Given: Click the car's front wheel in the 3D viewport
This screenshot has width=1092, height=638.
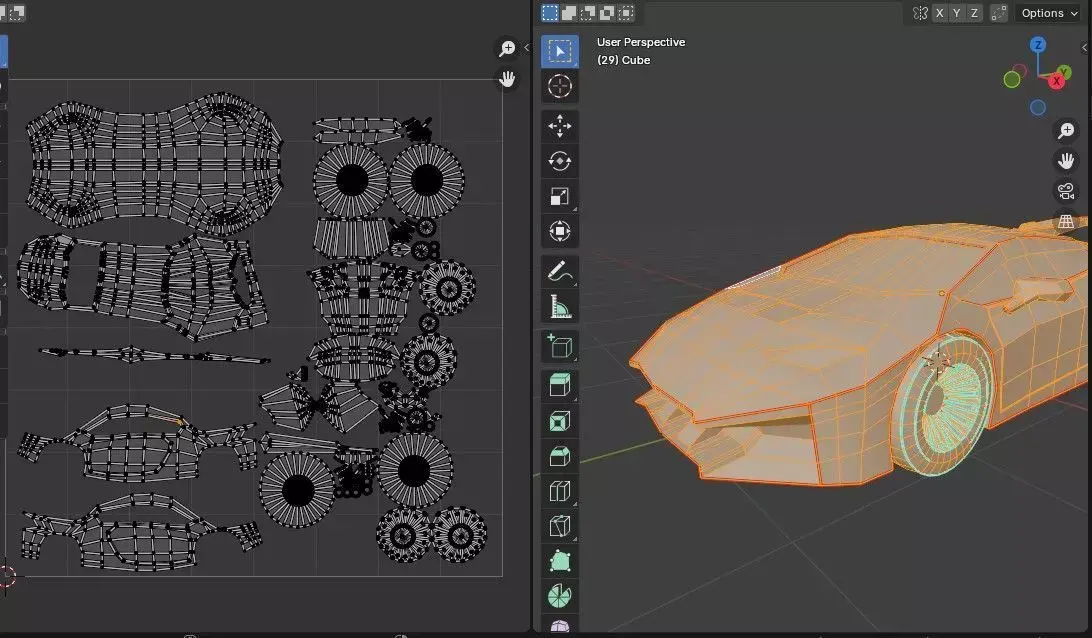Looking at the screenshot, I should tap(942, 403).
